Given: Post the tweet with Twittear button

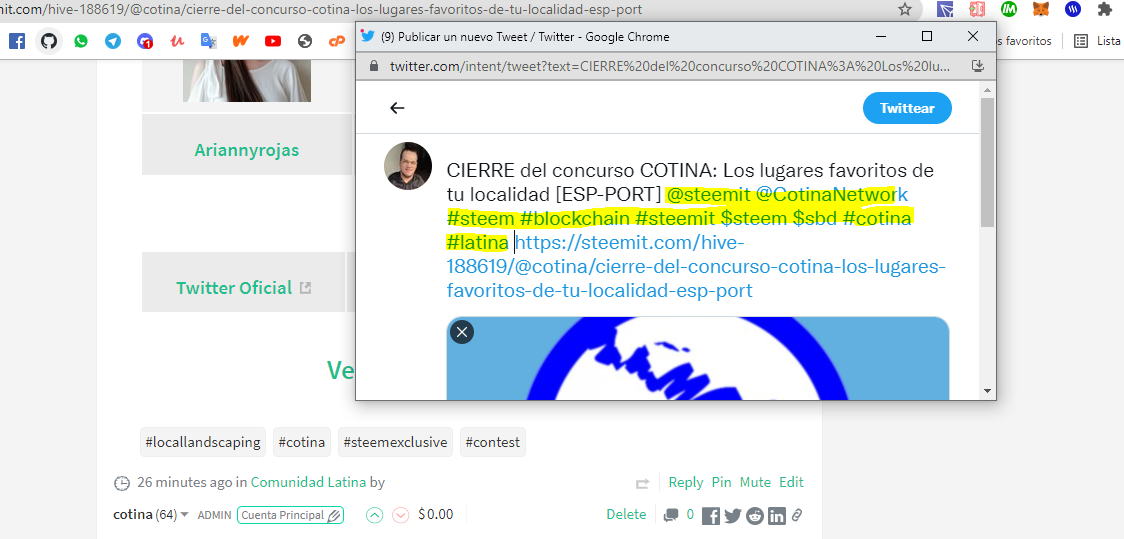Looking at the screenshot, I should 907,108.
